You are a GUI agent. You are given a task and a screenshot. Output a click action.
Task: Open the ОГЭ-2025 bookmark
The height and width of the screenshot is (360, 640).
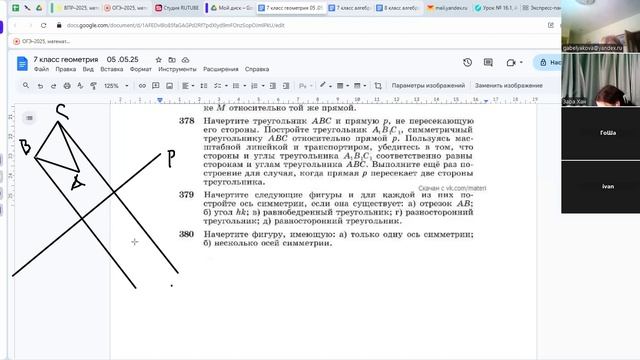tap(42, 41)
